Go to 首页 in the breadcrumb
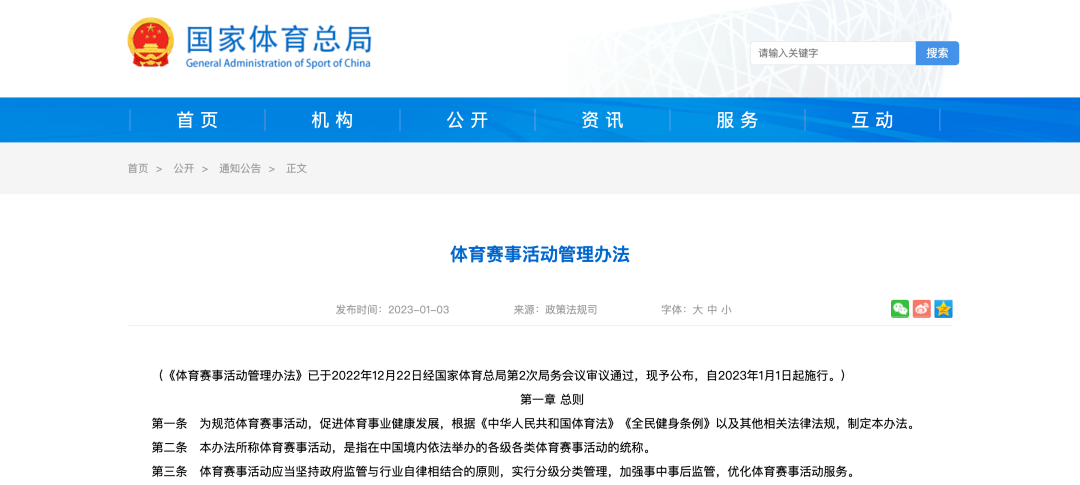1080x485 pixels. point(138,168)
